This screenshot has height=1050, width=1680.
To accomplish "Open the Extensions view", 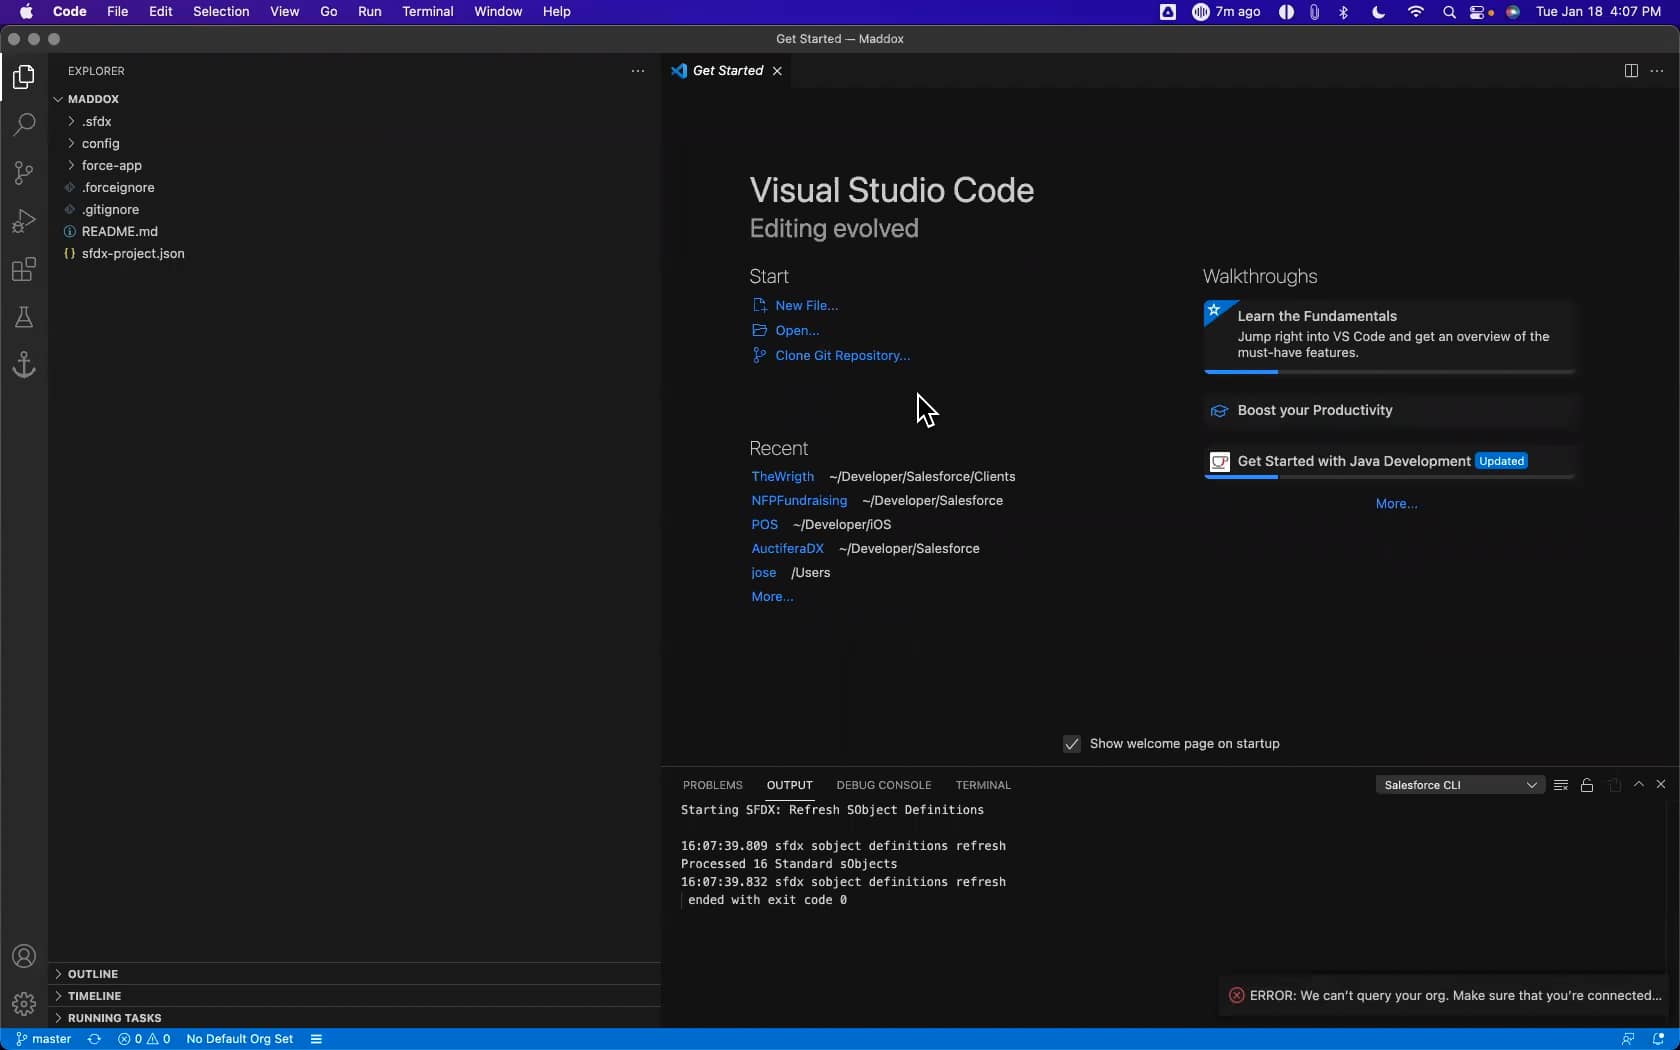I will coord(23,269).
